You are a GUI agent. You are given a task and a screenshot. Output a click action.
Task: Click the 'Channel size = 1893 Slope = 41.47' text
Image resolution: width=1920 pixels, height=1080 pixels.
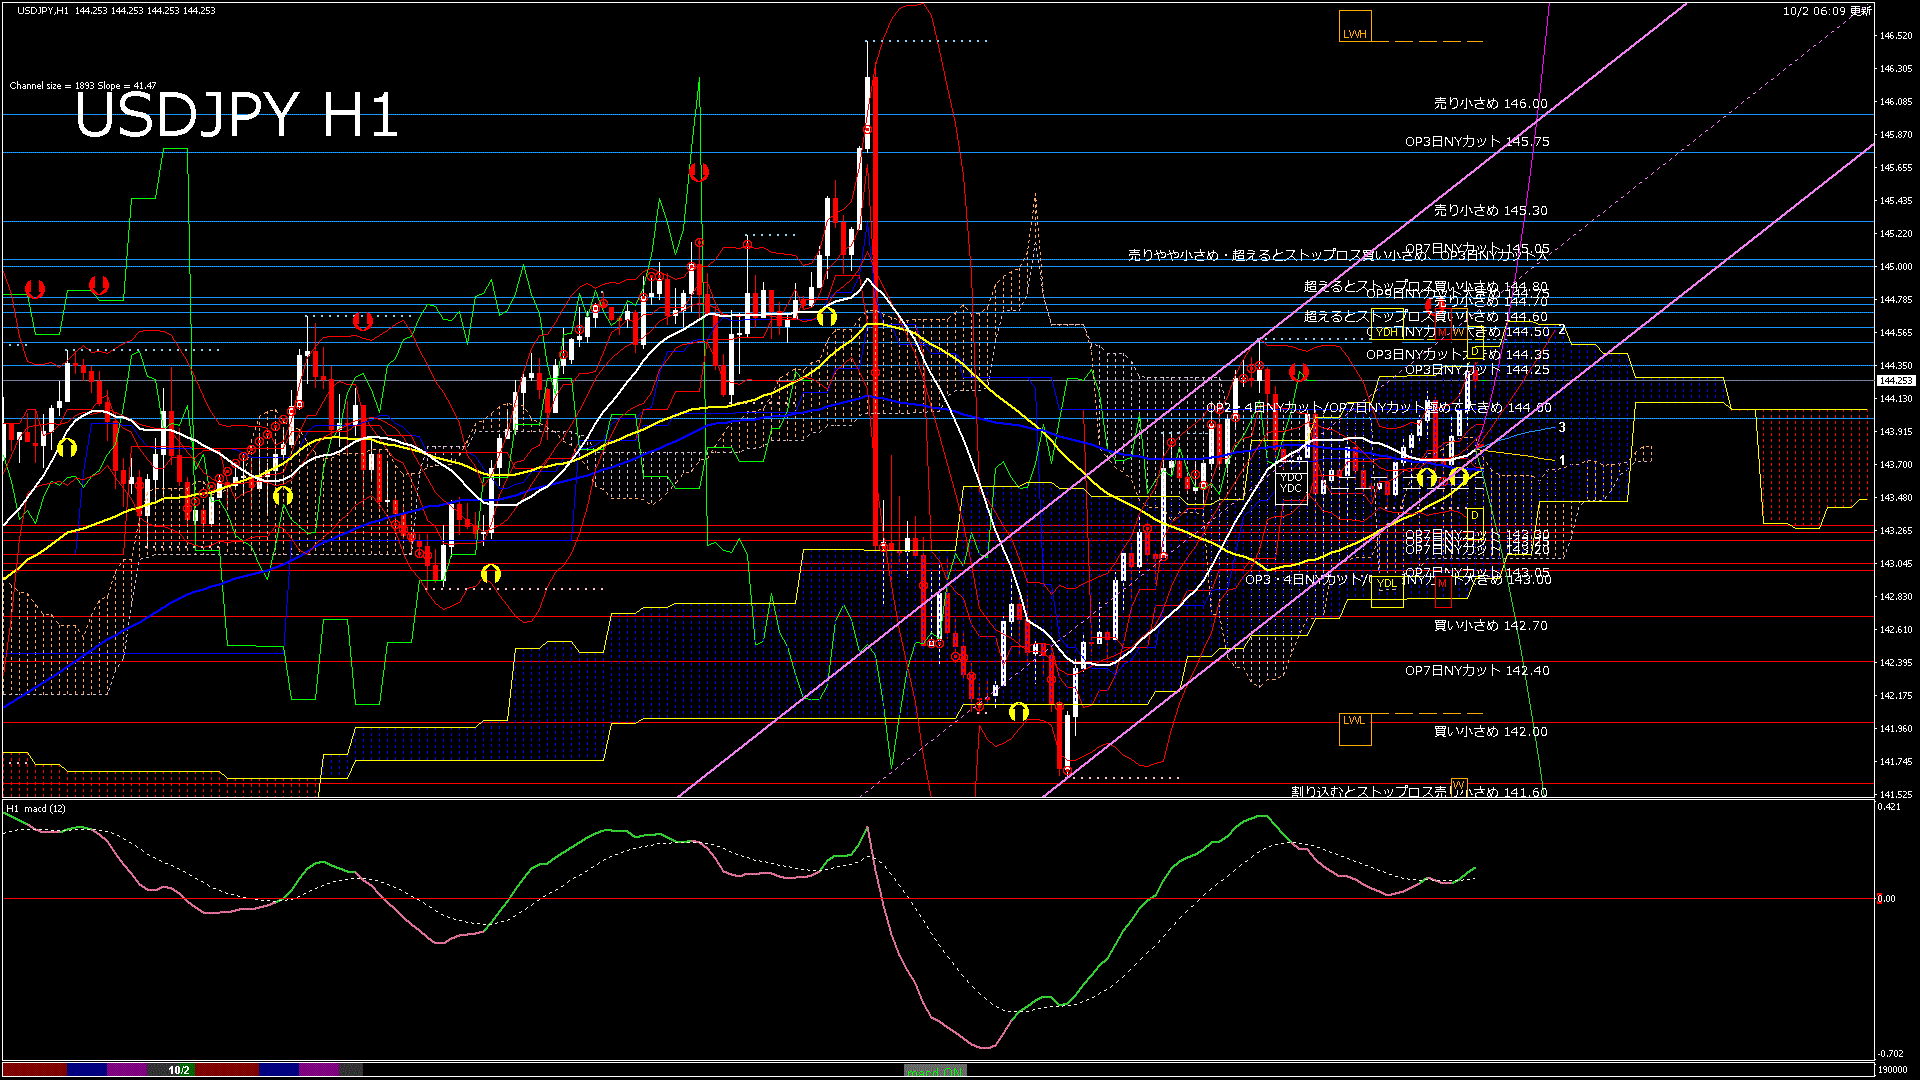(83, 86)
